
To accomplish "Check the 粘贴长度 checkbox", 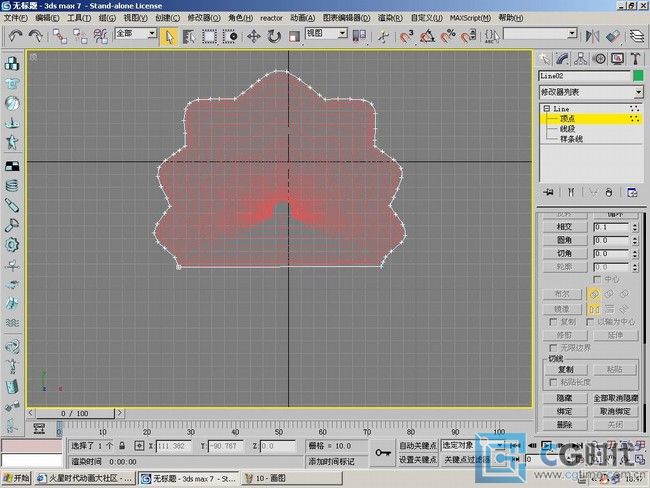I will point(553,382).
